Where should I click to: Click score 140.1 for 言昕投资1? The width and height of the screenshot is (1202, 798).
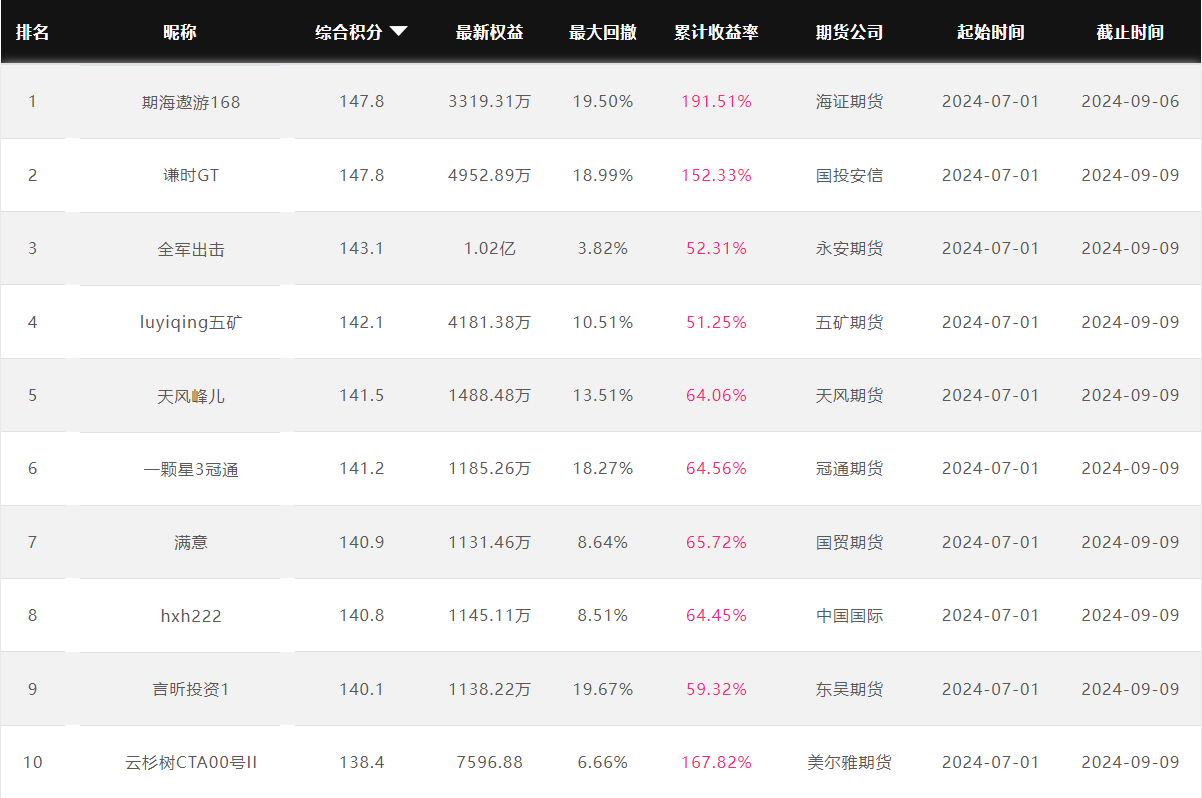(x=361, y=689)
